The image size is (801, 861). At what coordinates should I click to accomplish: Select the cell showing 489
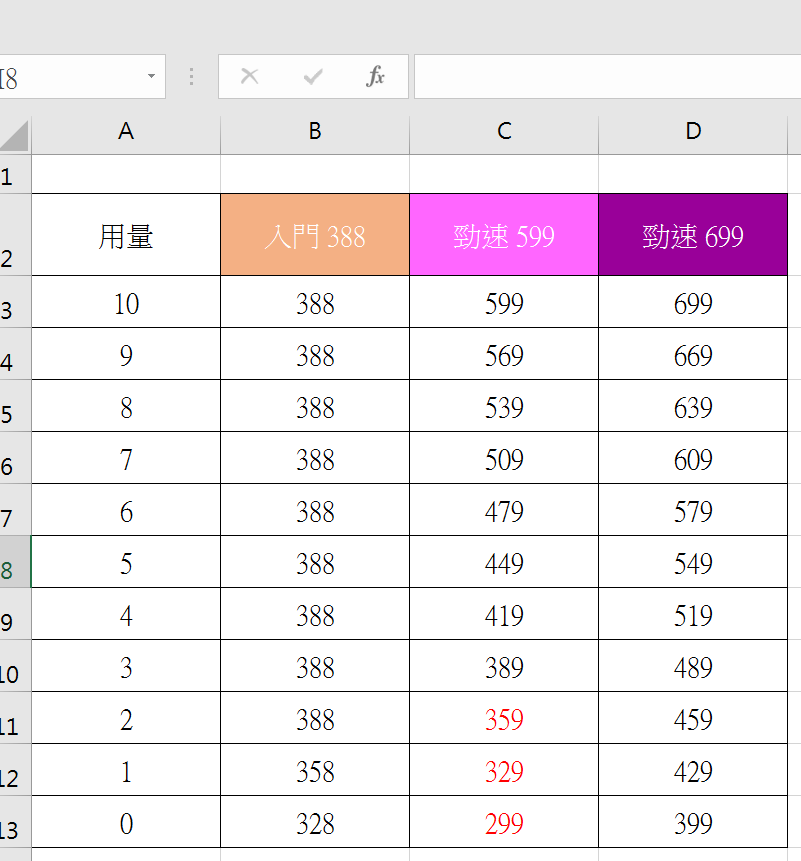pyautogui.click(x=692, y=665)
